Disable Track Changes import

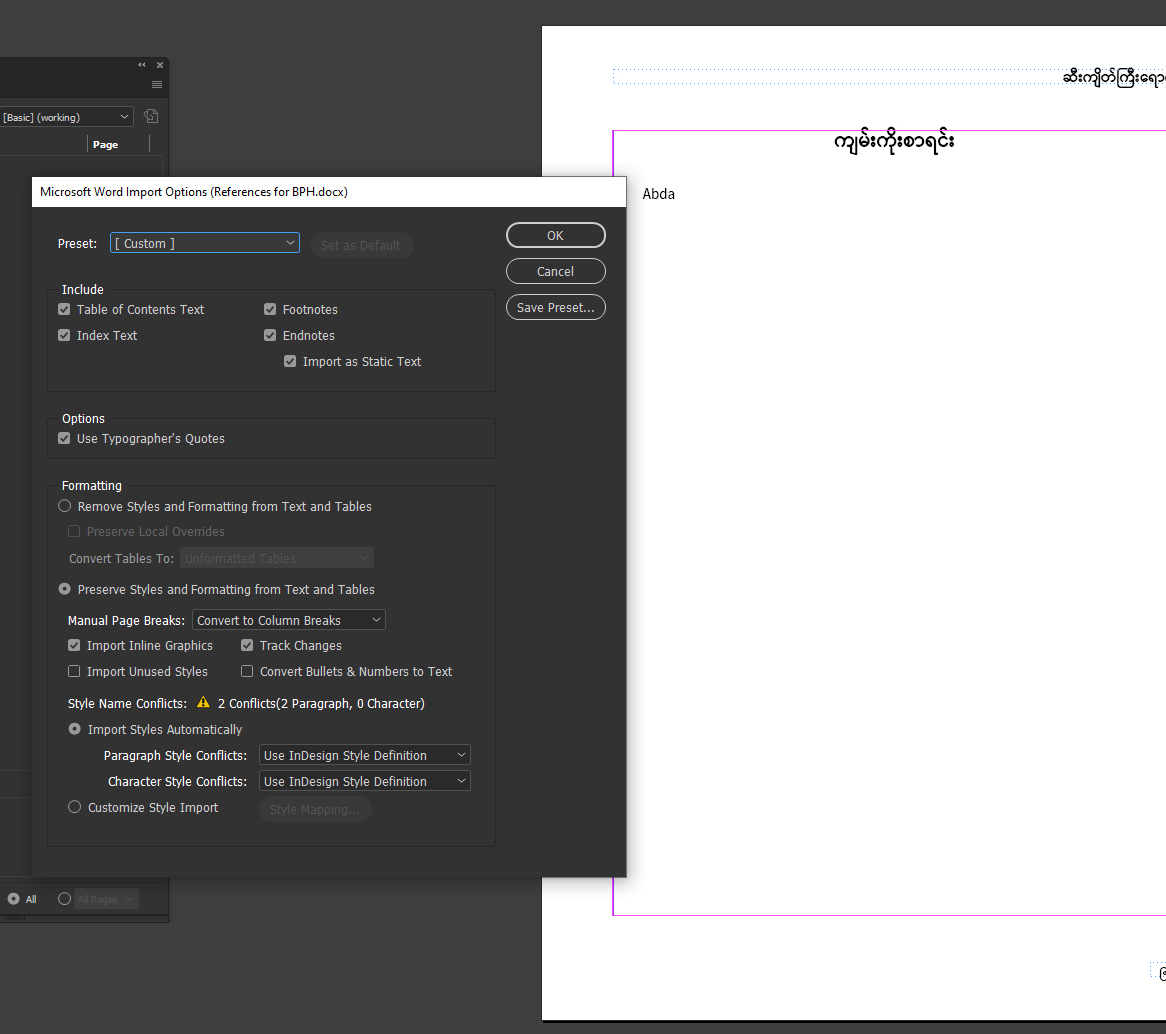click(x=247, y=645)
